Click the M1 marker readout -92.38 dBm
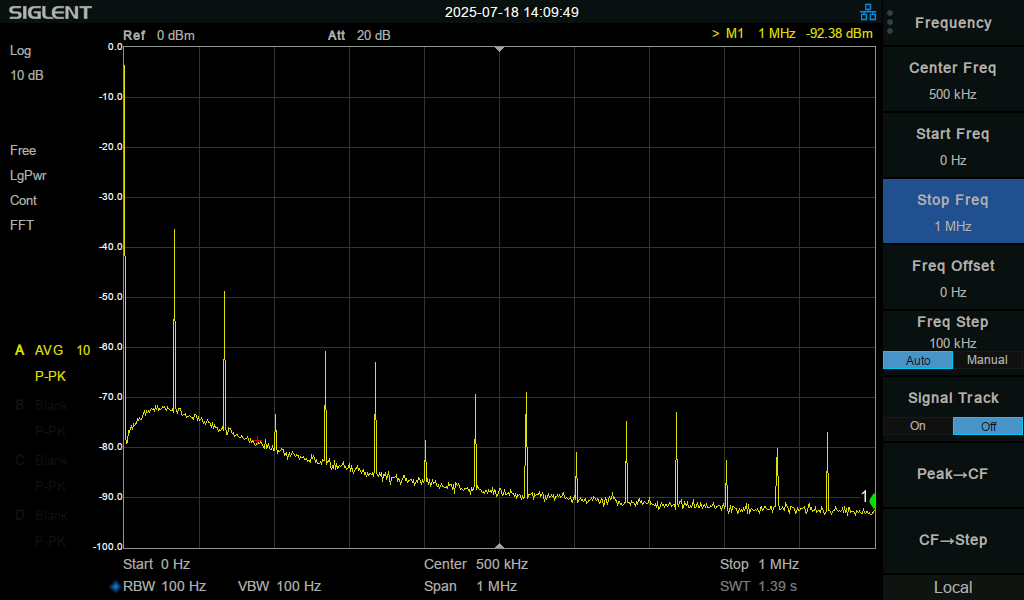The width and height of the screenshot is (1024, 600). coord(792,33)
